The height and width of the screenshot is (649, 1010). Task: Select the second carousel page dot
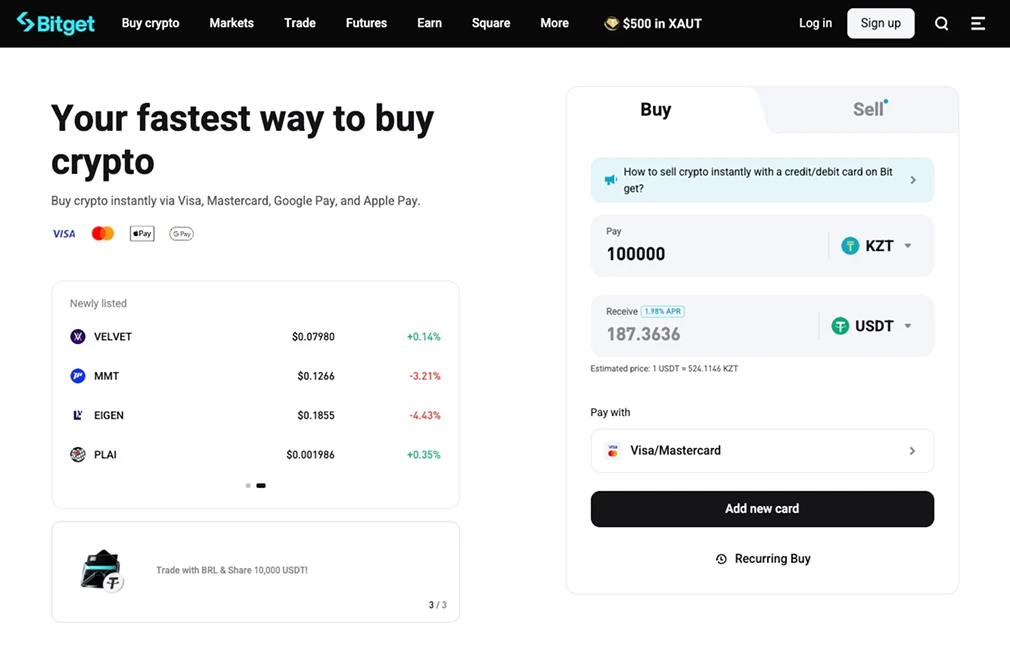[261, 485]
